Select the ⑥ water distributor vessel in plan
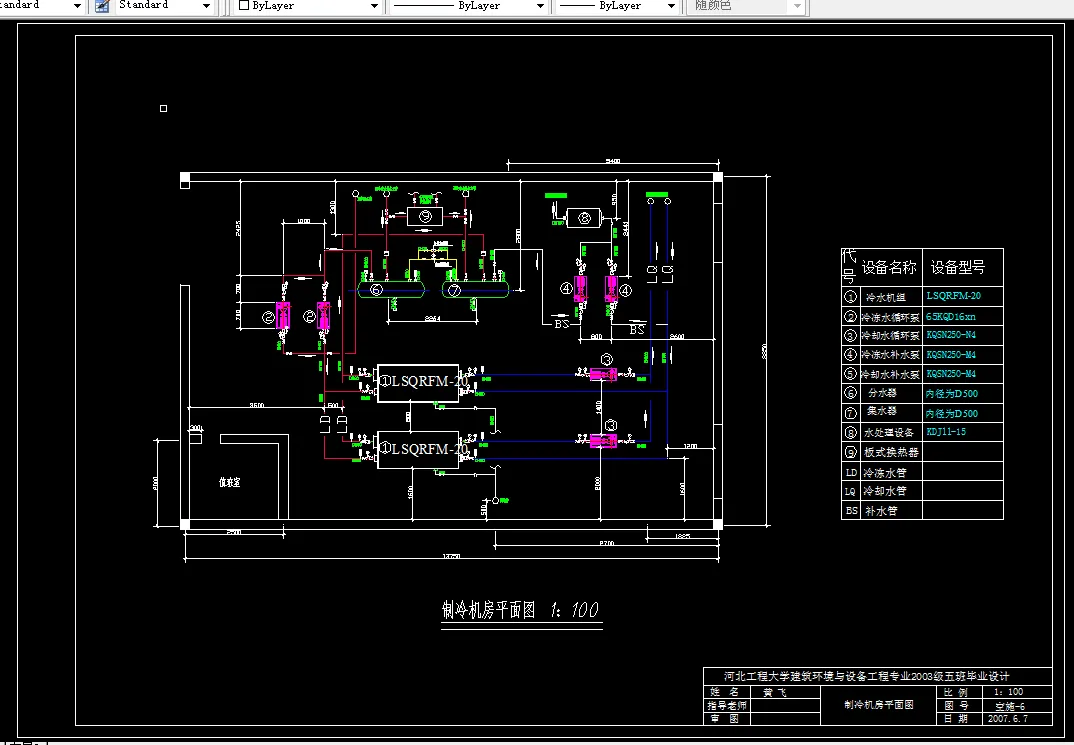 point(390,290)
